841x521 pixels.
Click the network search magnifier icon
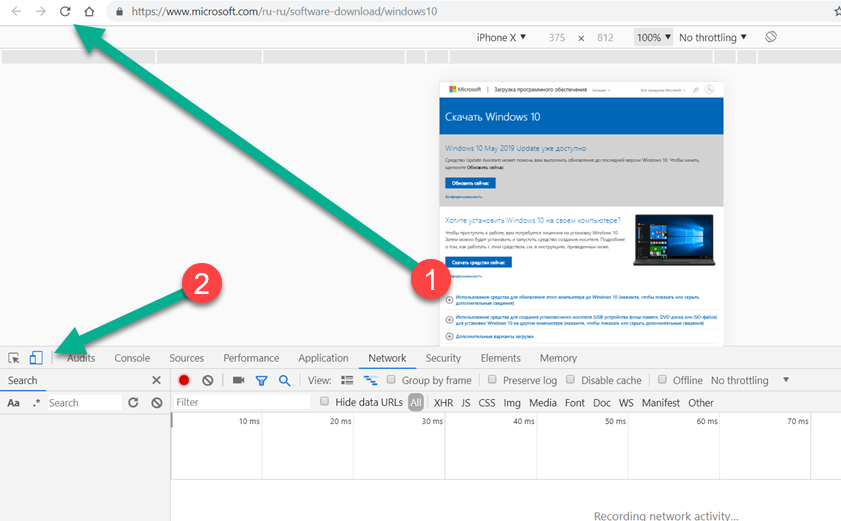[x=284, y=380]
